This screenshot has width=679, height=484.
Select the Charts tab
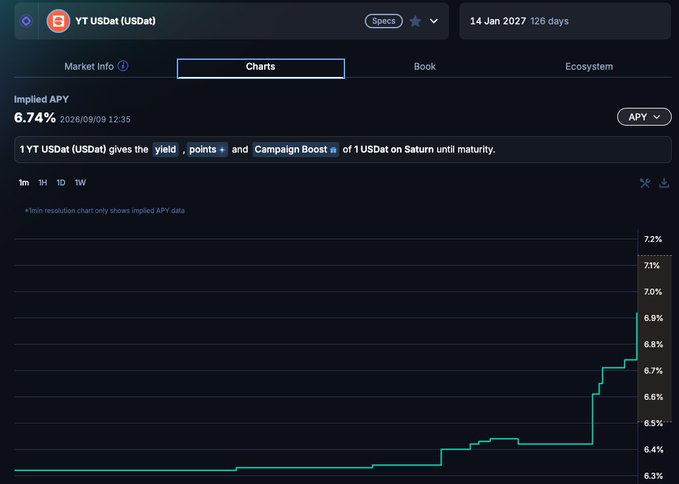pos(261,68)
